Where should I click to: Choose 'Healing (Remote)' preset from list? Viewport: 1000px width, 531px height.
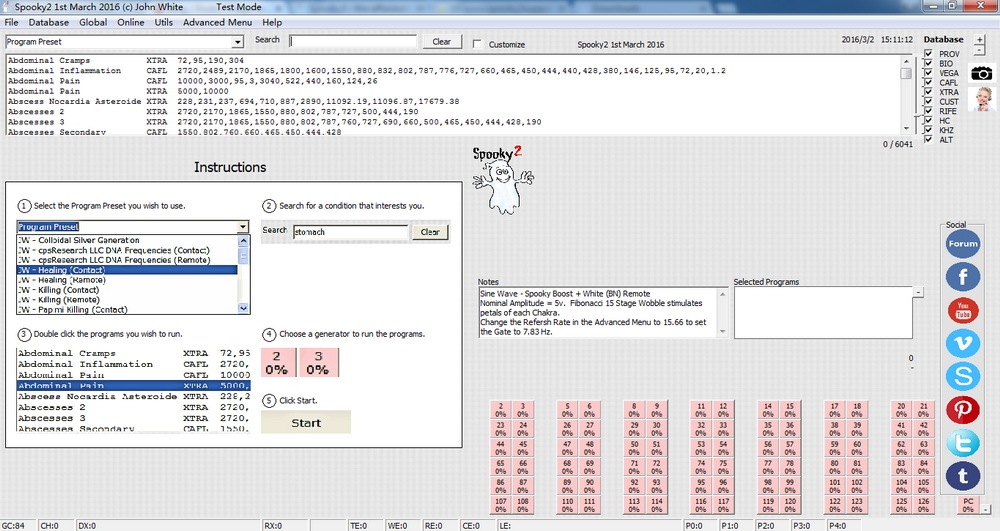(126, 280)
